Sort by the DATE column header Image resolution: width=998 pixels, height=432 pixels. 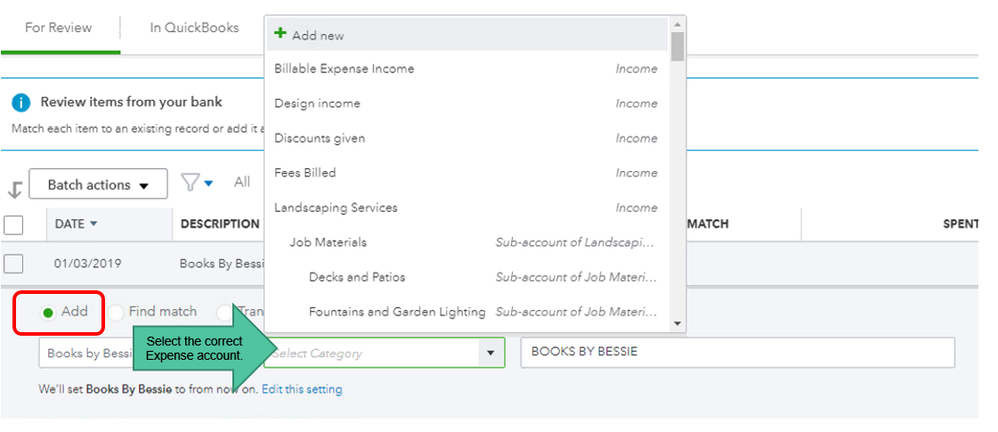coord(75,224)
